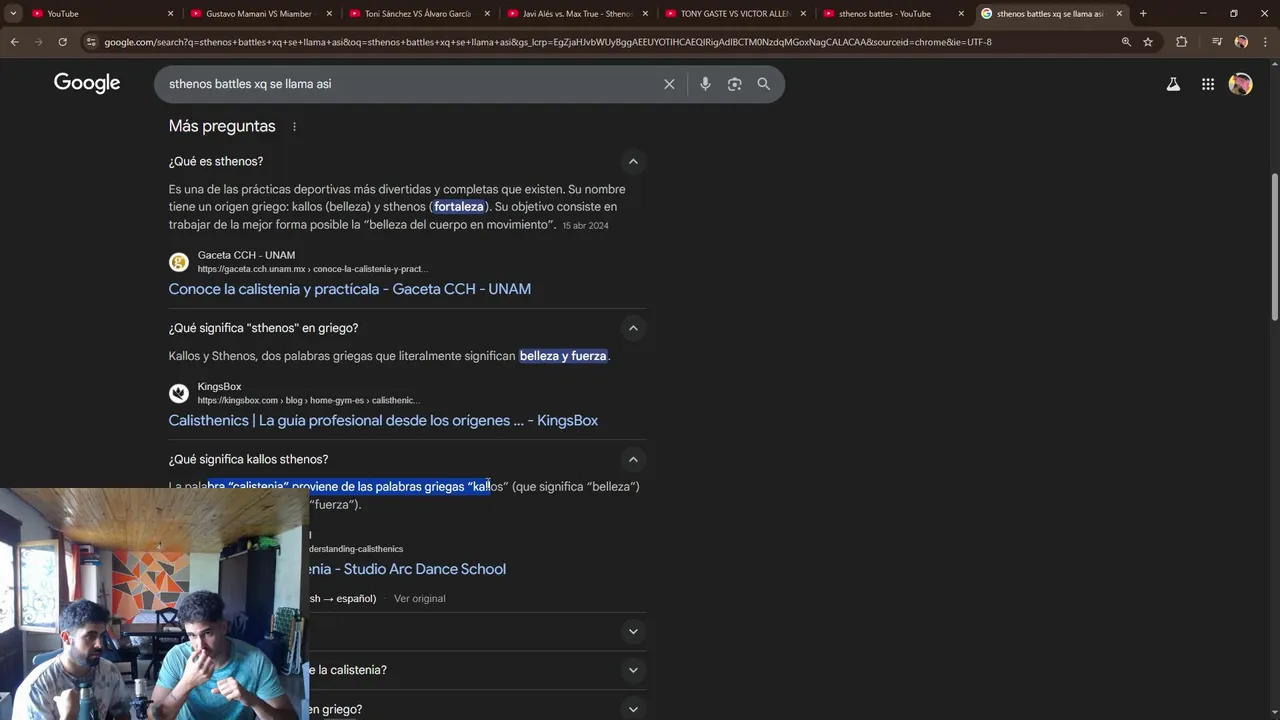
Task: Close the Toni Sánchez VS Álvaro tab
Action: tap(487, 13)
